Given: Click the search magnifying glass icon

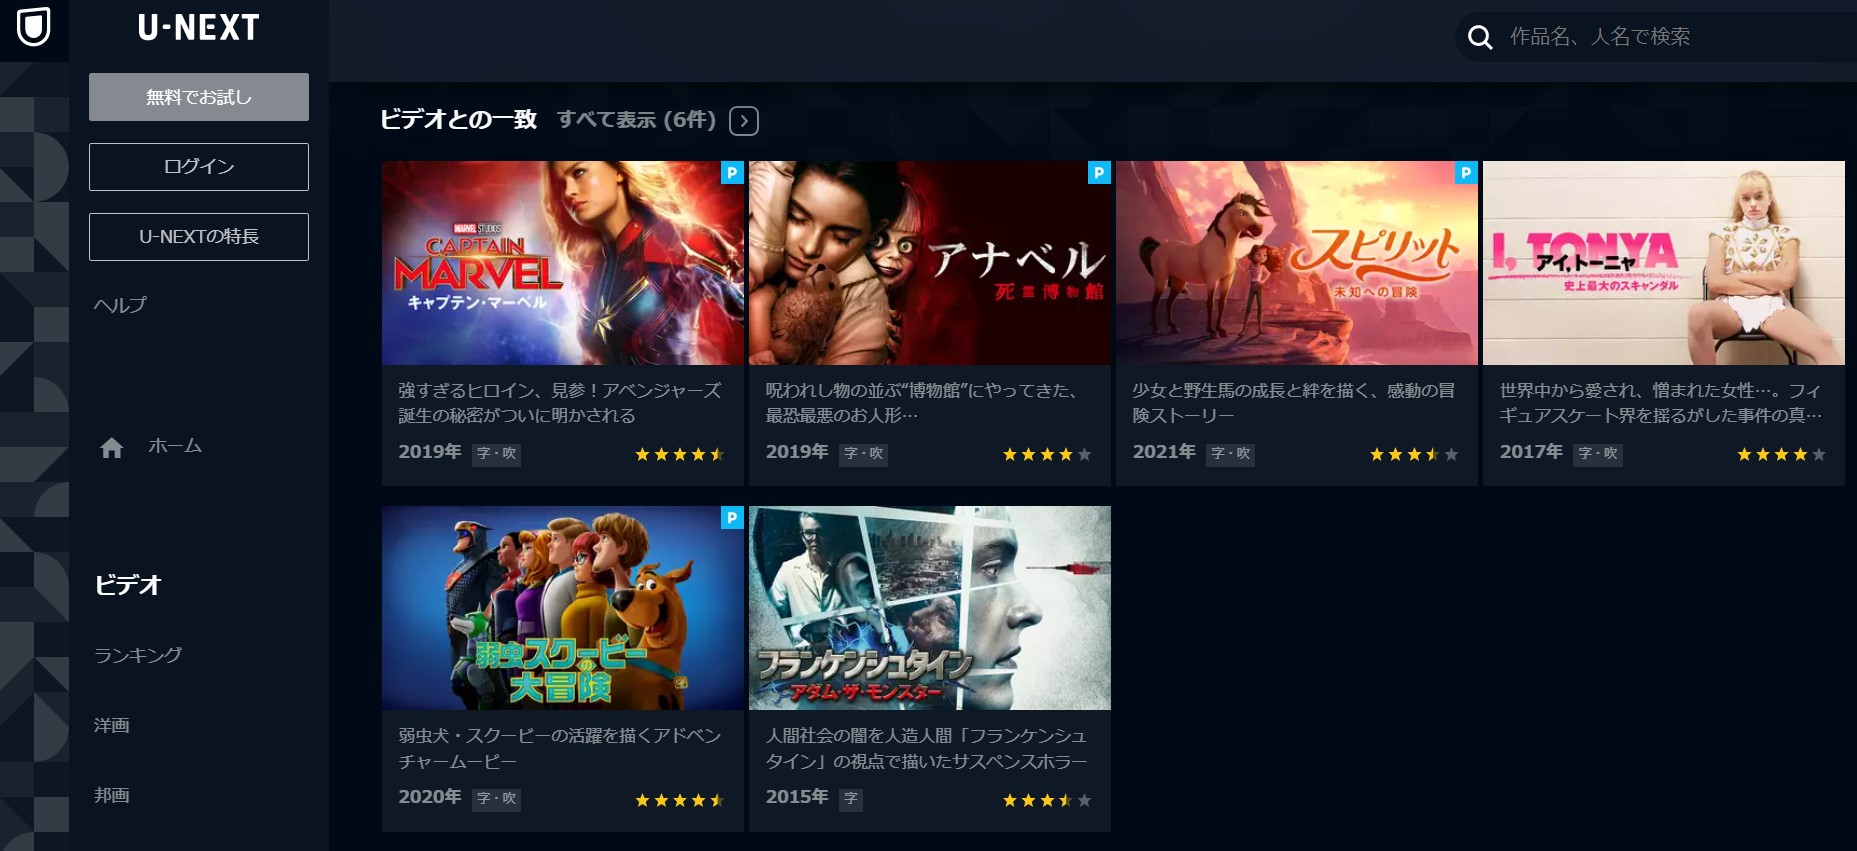Looking at the screenshot, I should tap(1480, 38).
